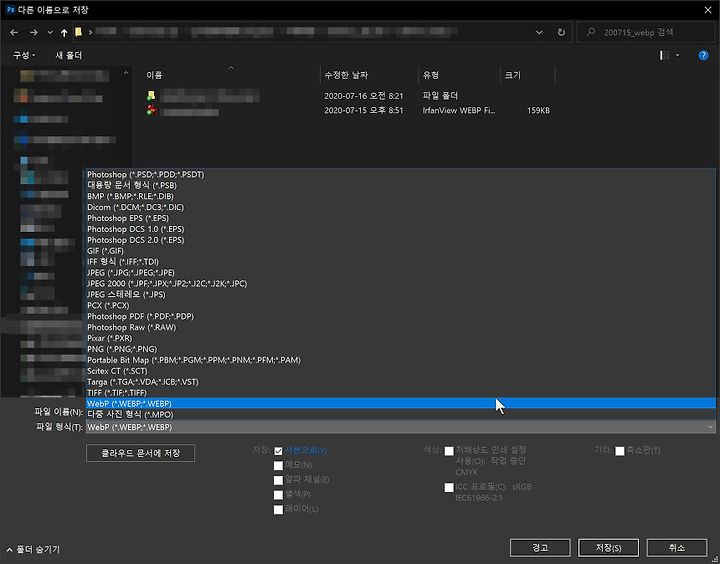The width and height of the screenshot is (720, 564).
Task: Click the folder icon in address bar
Action: point(79,32)
